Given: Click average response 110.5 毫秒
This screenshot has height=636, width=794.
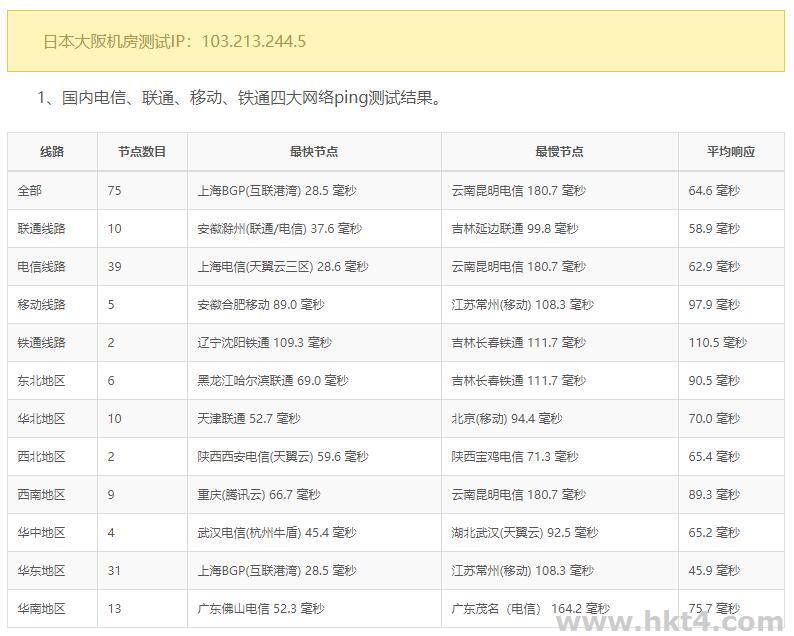Looking at the screenshot, I should tap(718, 342).
